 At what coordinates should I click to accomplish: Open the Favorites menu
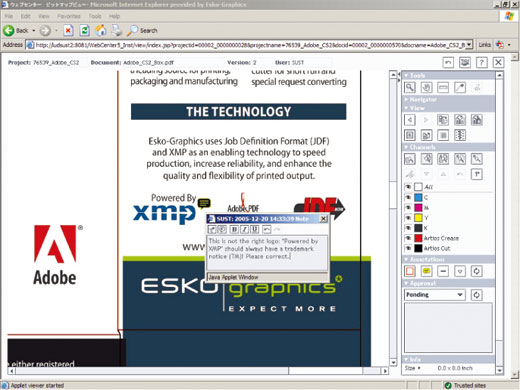[x=69, y=16]
